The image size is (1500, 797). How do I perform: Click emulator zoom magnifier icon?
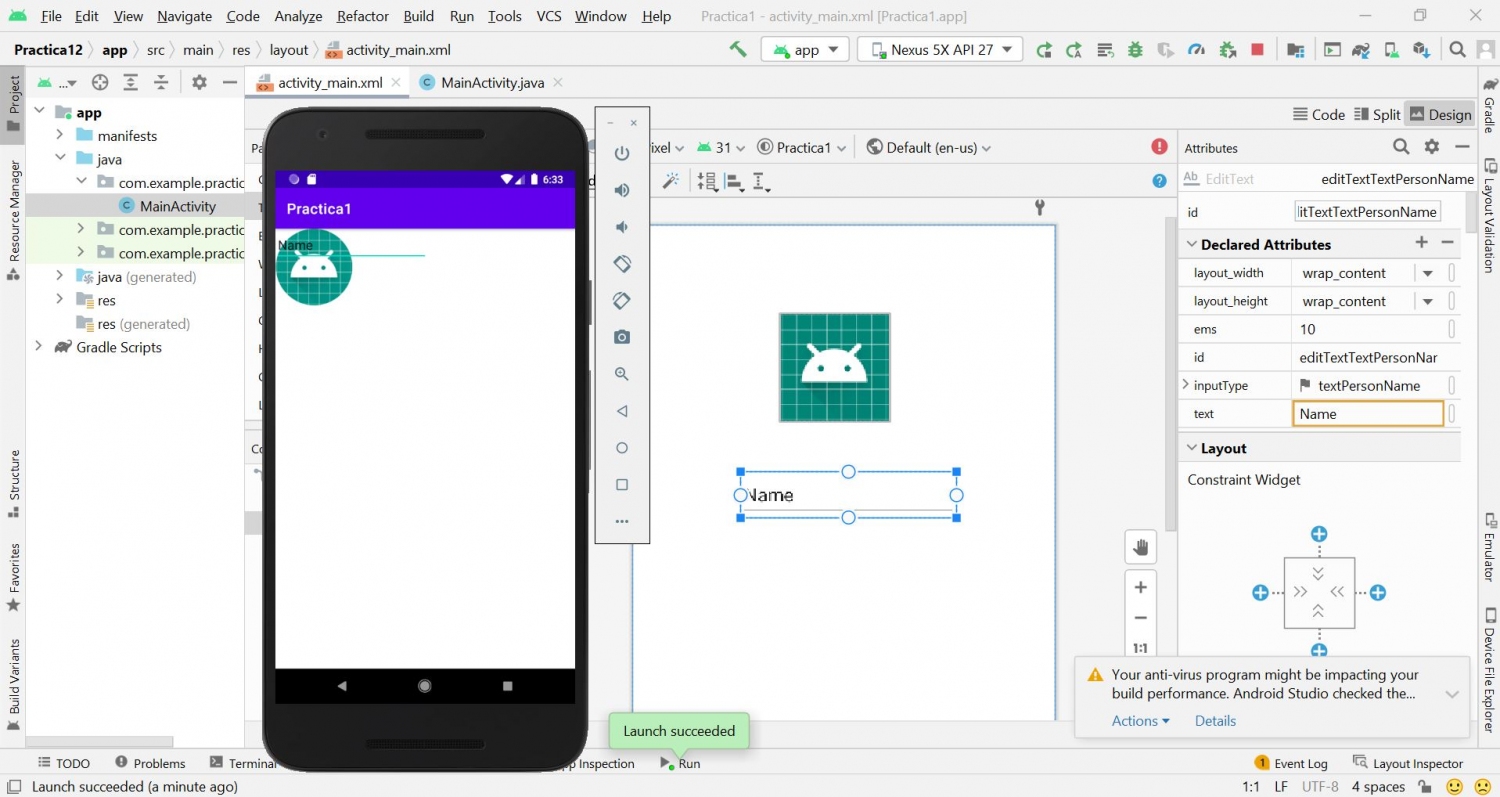coord(622,374)
